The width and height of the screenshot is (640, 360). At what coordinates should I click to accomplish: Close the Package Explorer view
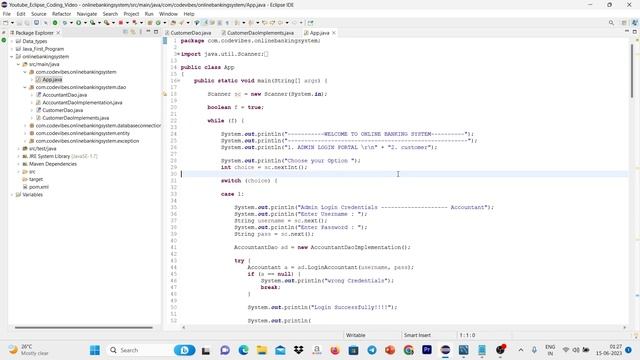[x=58, y=33]
